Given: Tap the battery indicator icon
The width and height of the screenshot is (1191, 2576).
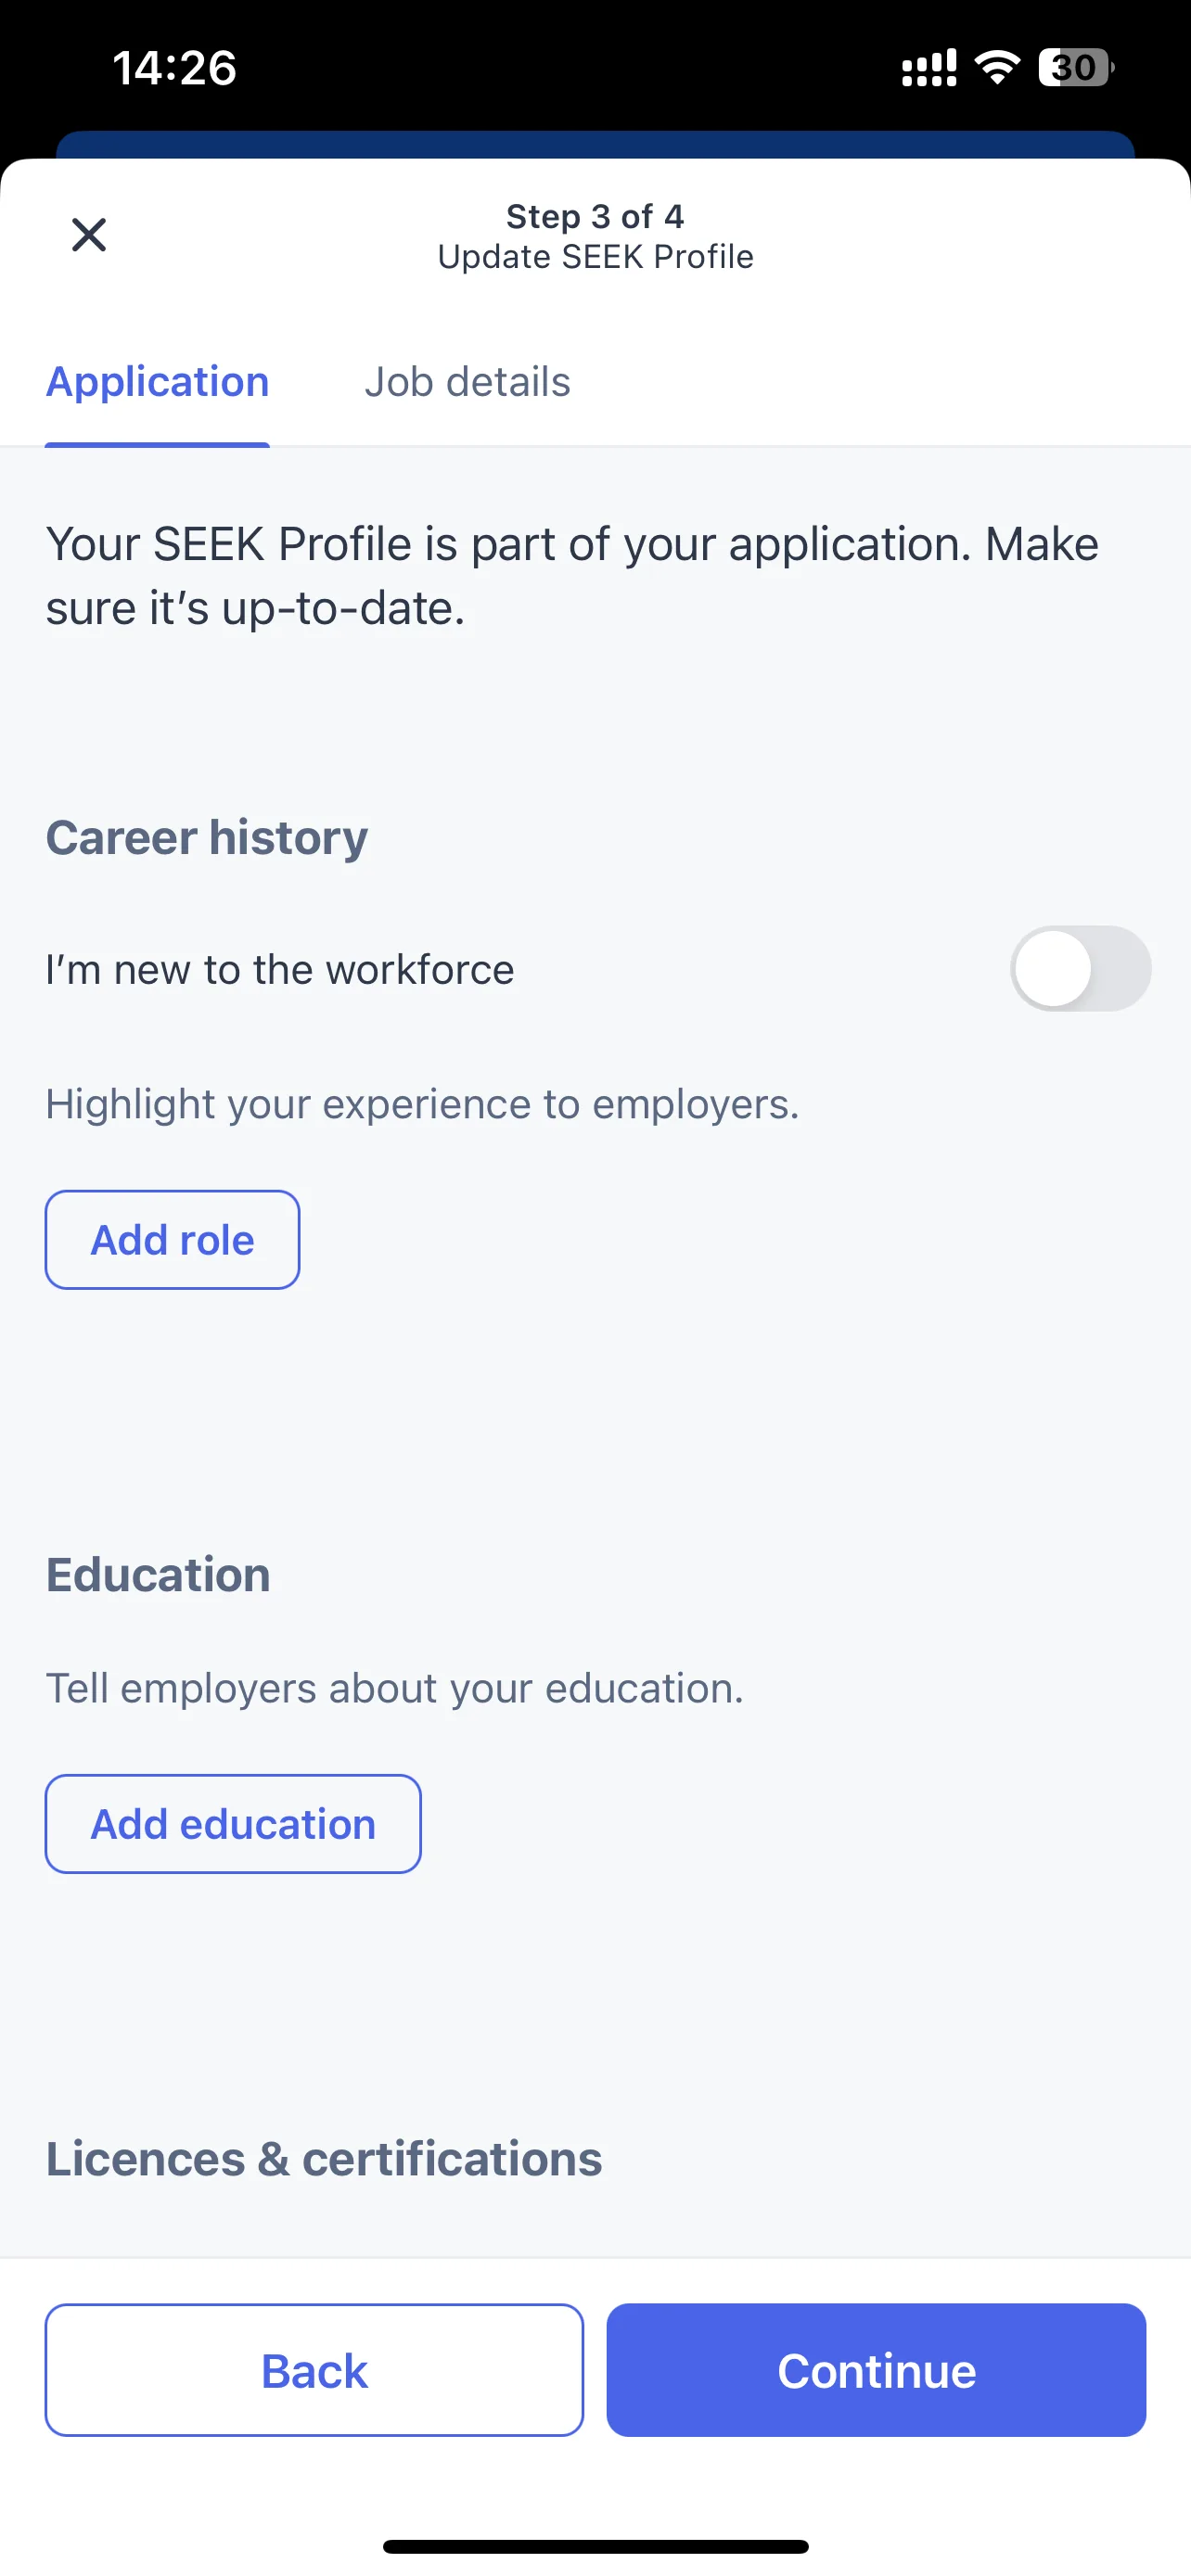Looking at the screenshot, I should pyautogui.click(x=1076, y=67).
